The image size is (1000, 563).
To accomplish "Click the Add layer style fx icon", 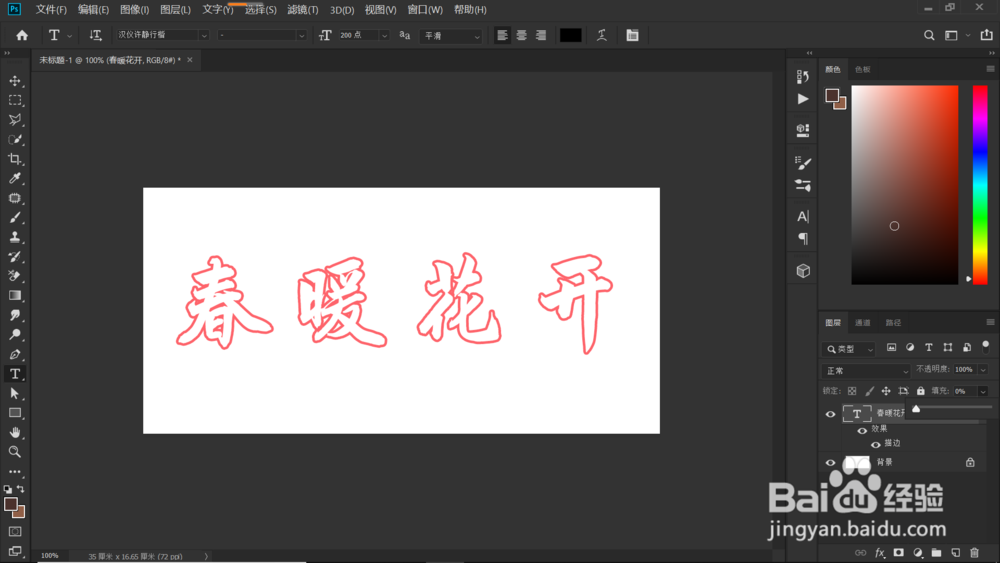I will (880, 553).
